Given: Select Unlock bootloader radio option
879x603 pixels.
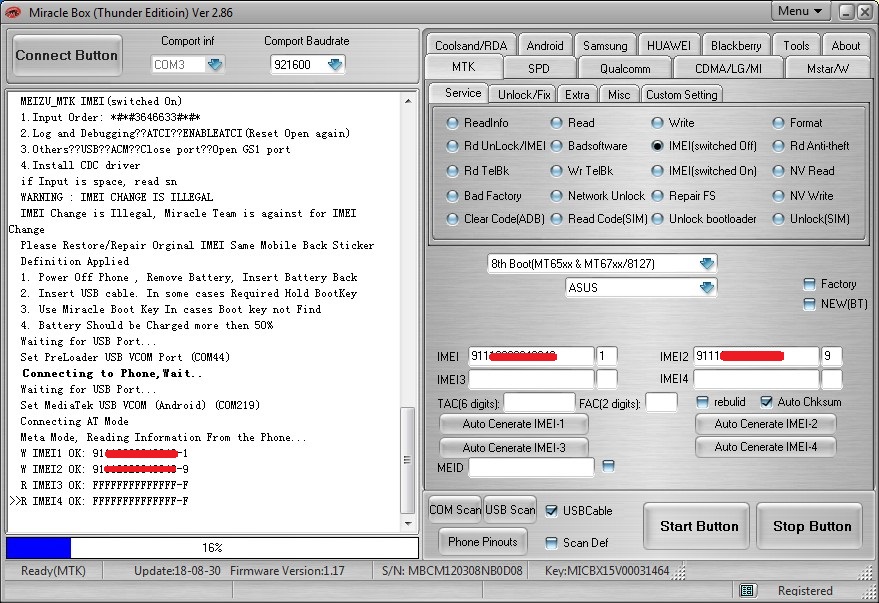Looking at the screenshot, I should tap(657, 219).
